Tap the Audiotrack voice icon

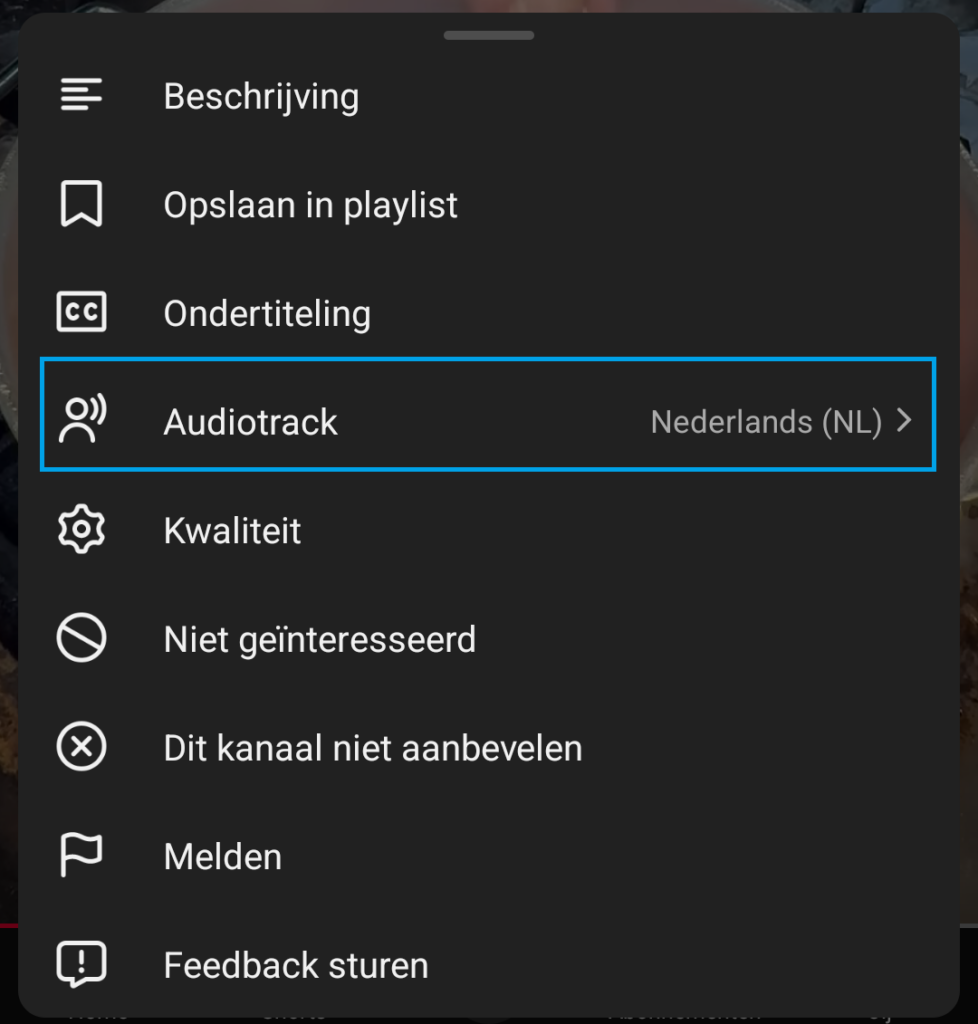click(83, 421)
